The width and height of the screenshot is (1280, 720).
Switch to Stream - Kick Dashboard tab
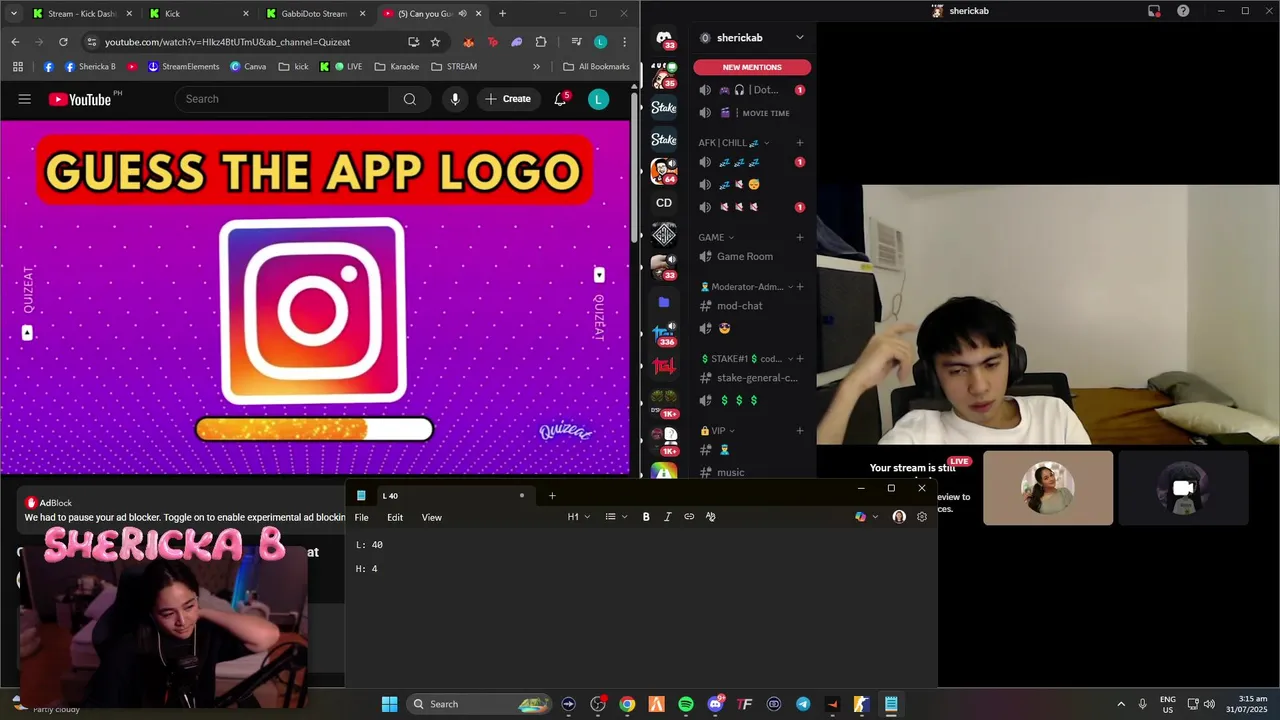coord(82,14)
